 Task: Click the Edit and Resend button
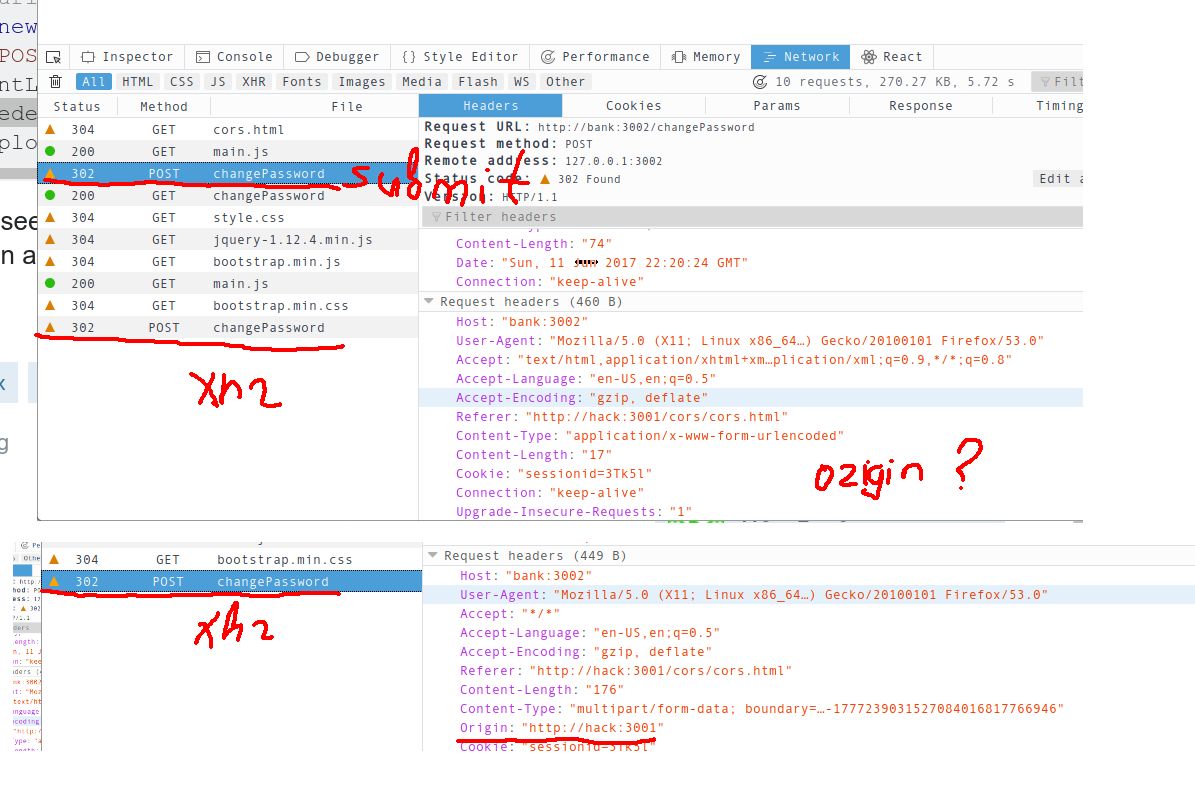pos(1058,178)
